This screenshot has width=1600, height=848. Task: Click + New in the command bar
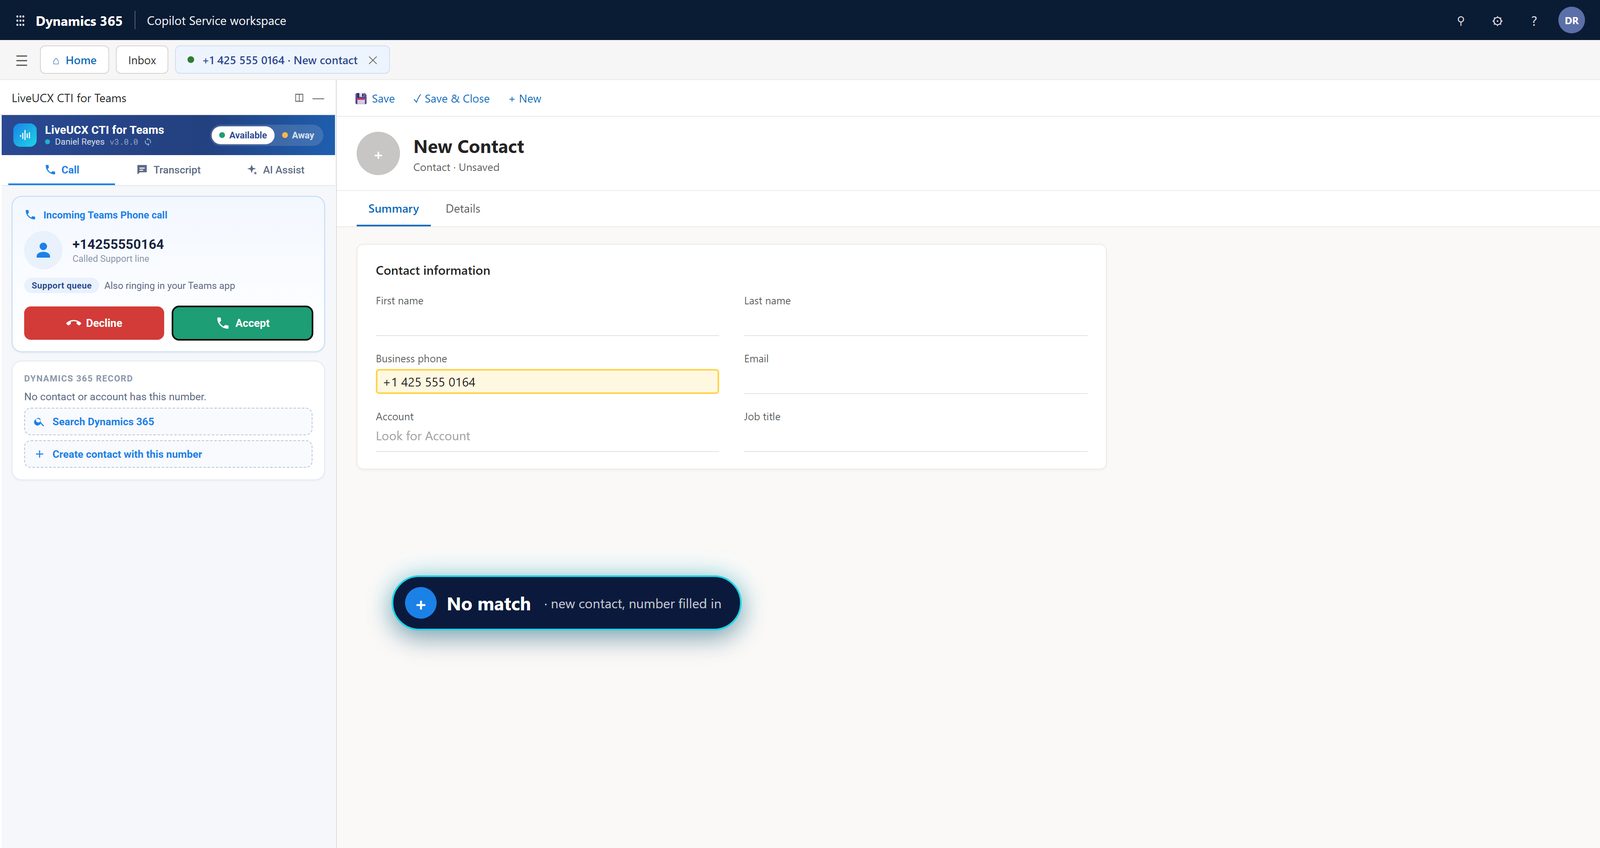pyautogui.click(x=525, y=99)
